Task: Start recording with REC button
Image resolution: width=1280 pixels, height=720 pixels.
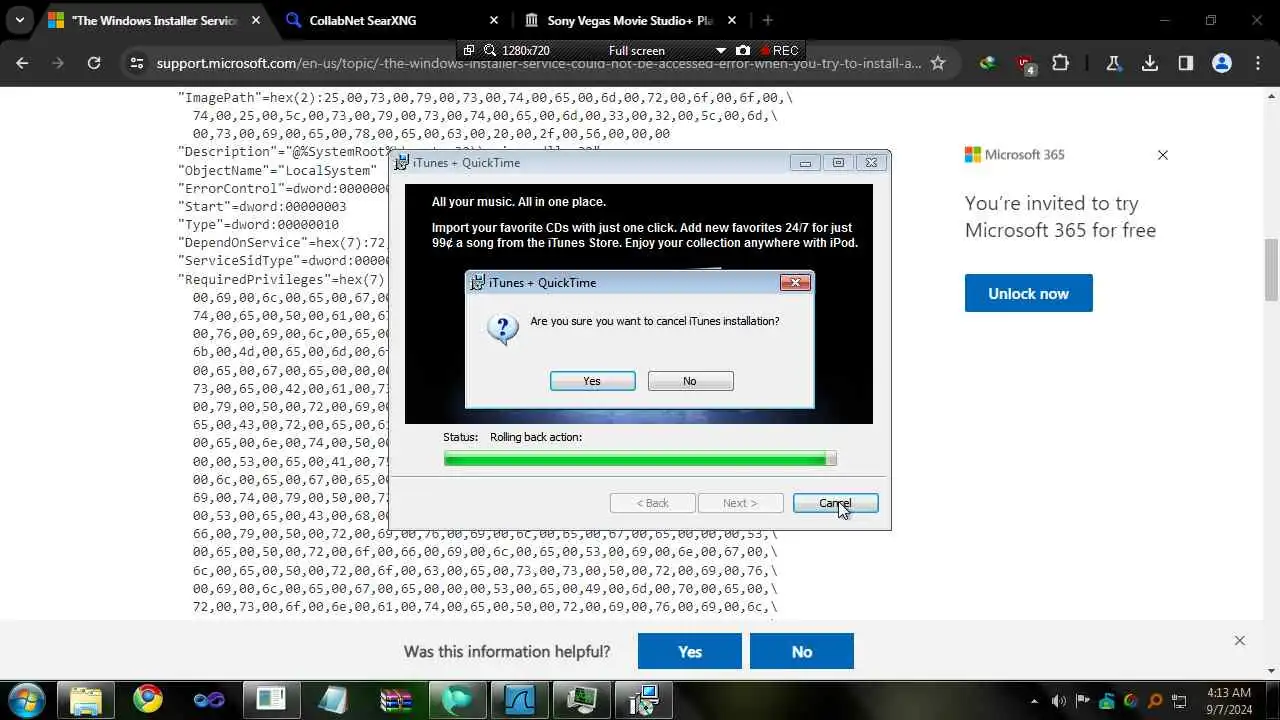Action: [x=779, y=50]
